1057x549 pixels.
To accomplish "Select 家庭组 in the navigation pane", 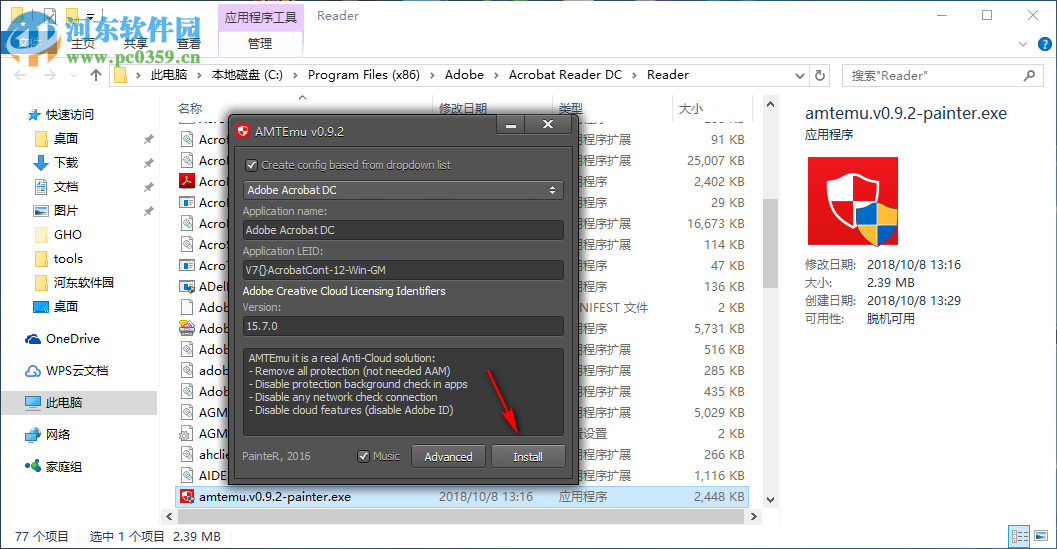I will pyautogui.click(x=63, y=467).
